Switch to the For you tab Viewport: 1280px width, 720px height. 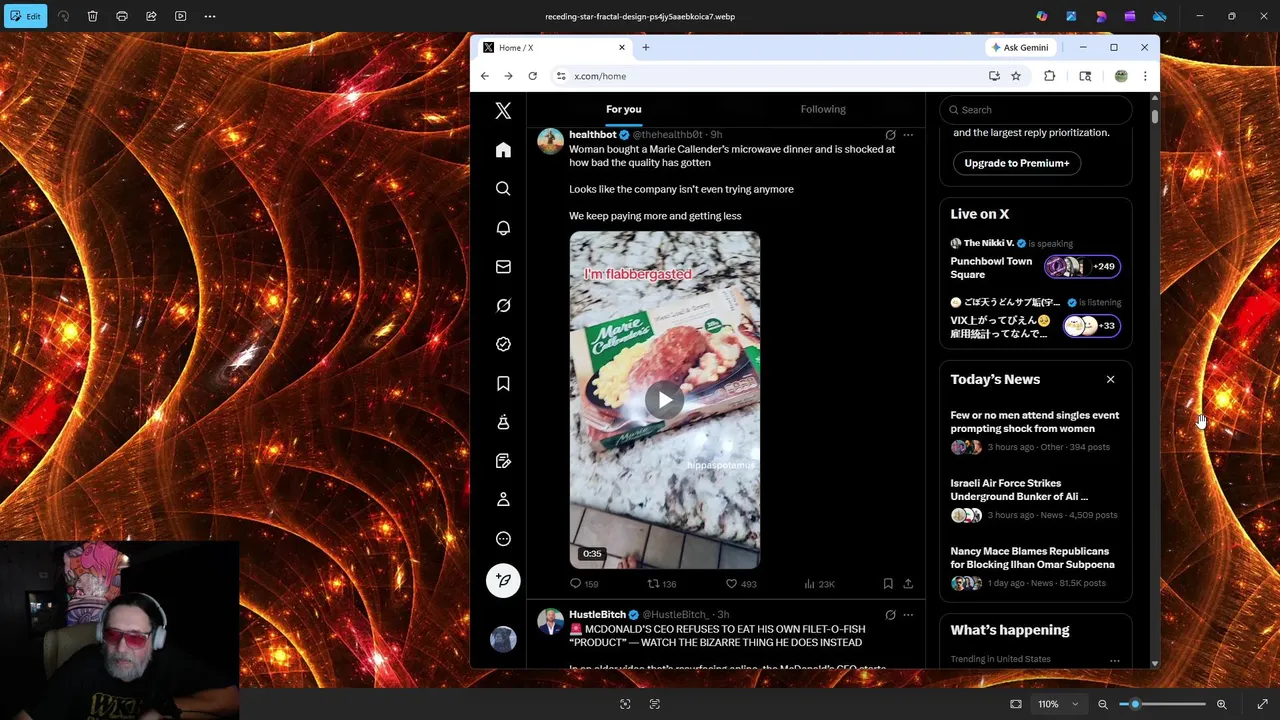click(x=623, y=110)
